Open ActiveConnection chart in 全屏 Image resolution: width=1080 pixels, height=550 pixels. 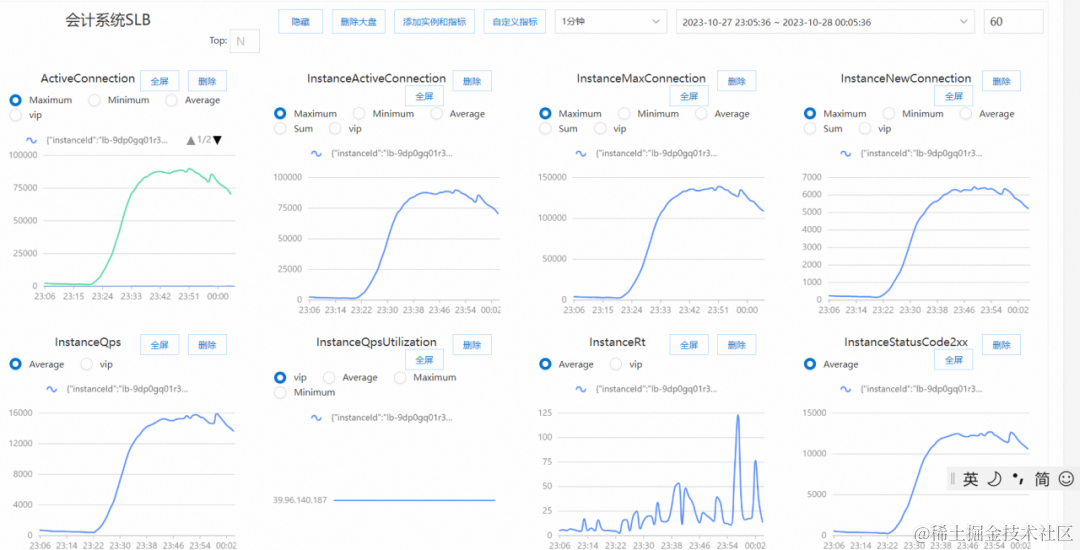[159, 81]
